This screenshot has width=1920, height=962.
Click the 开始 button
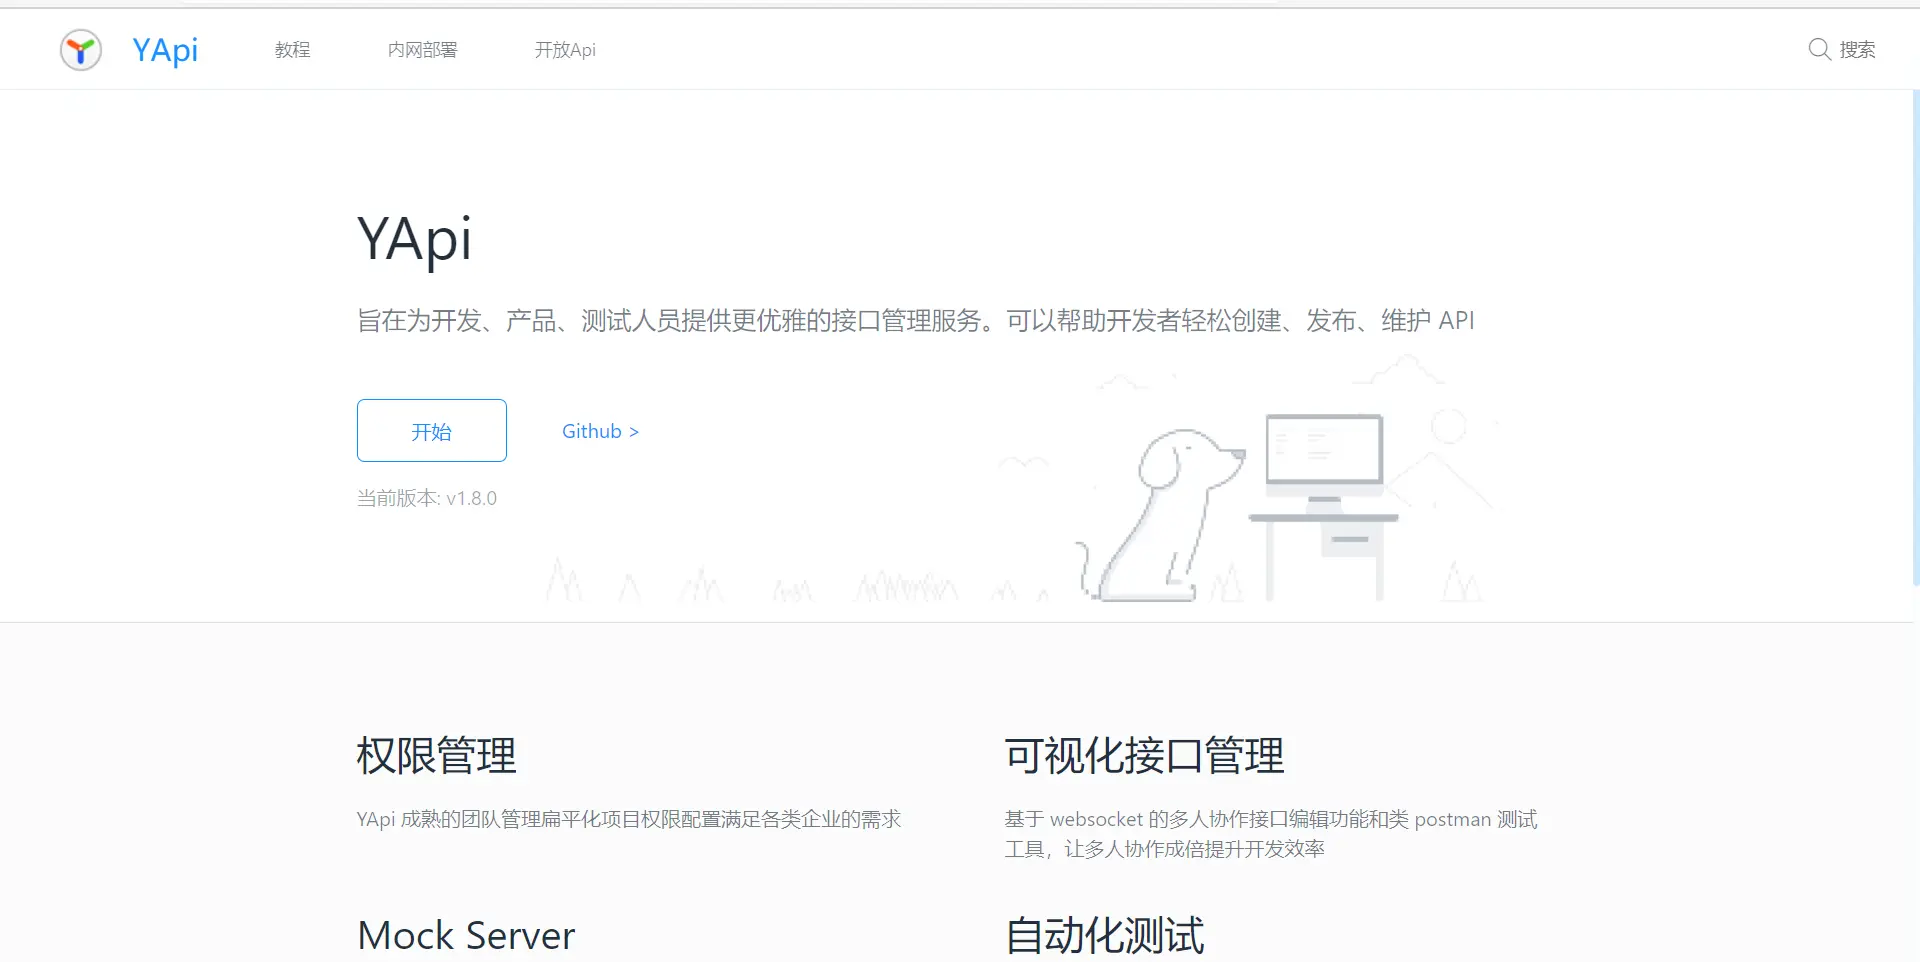pyautogui.click(x=432, y=430)
